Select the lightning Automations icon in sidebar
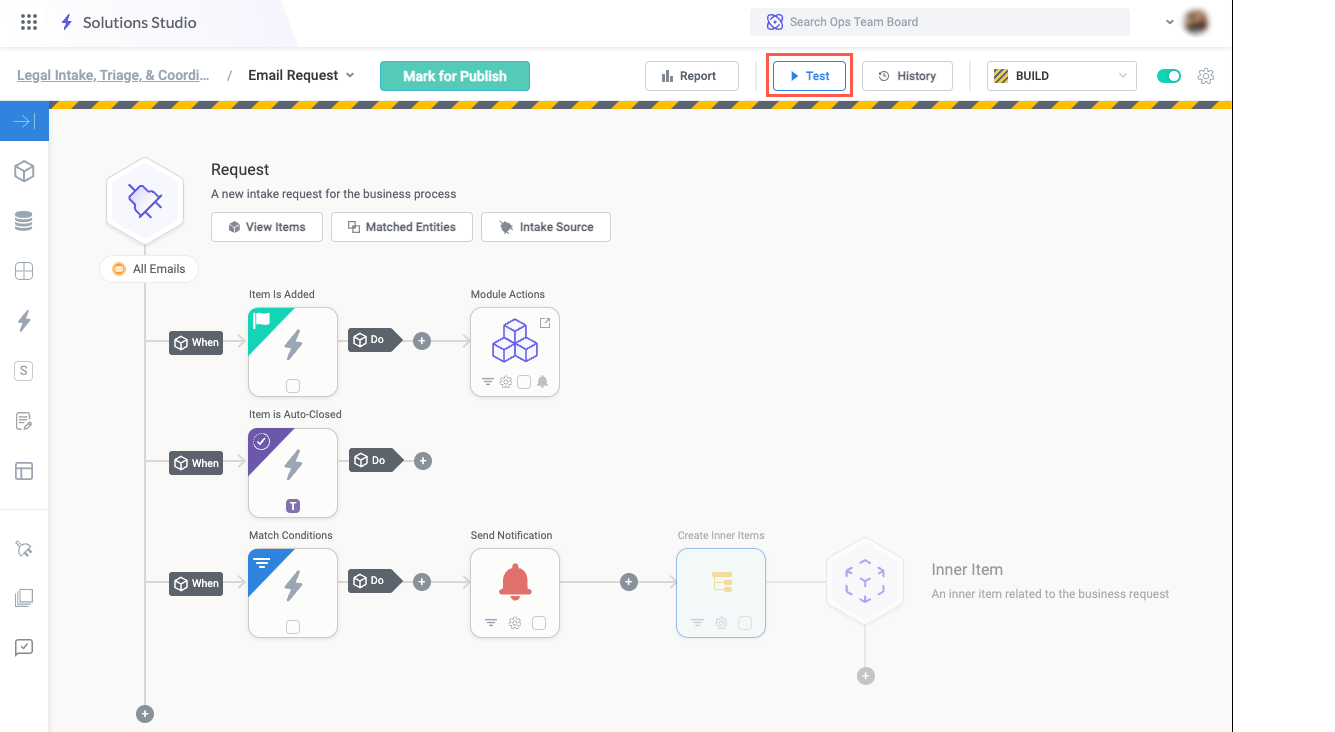The width and height of the screenshot is (1335, 732). [24, 321]
